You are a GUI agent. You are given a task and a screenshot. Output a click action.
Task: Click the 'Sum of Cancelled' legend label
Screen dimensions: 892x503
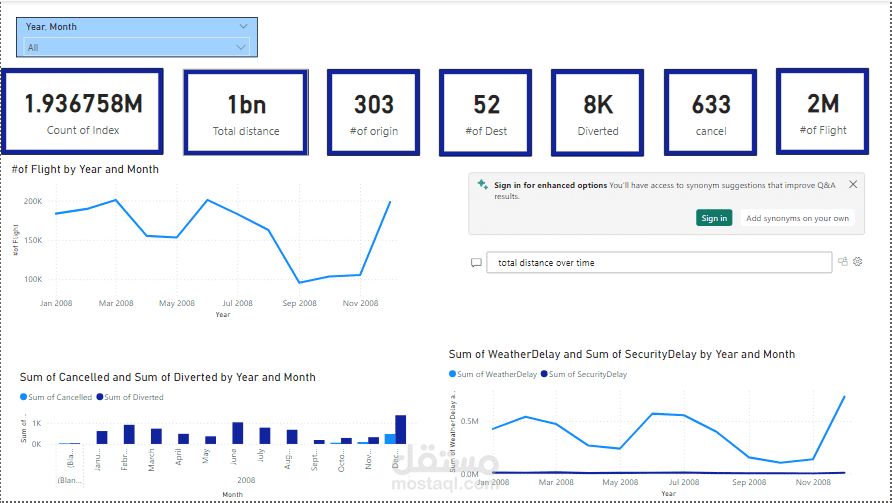60,397
